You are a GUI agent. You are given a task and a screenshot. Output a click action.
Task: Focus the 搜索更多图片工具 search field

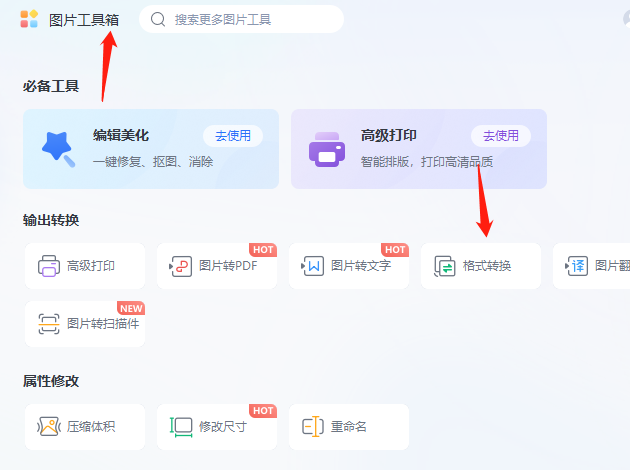click(241, 19)
